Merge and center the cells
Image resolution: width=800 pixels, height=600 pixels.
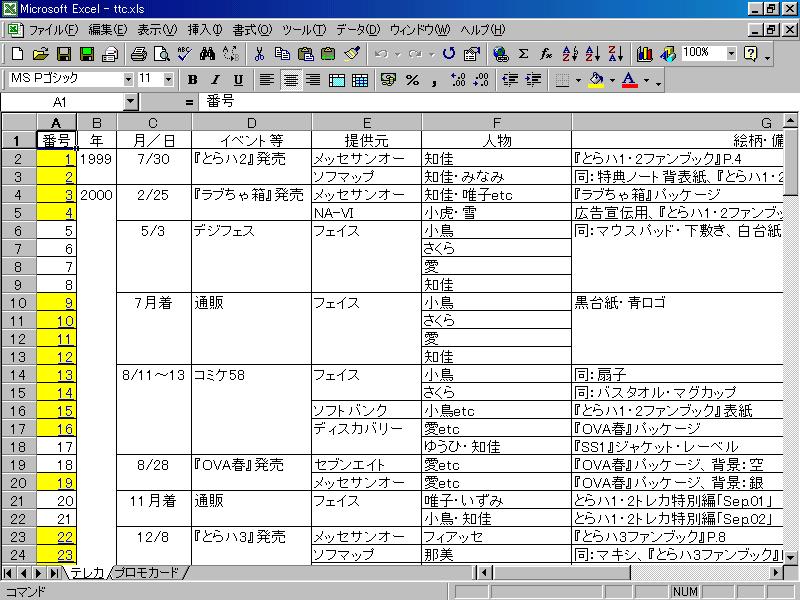(x=337, y=80)
